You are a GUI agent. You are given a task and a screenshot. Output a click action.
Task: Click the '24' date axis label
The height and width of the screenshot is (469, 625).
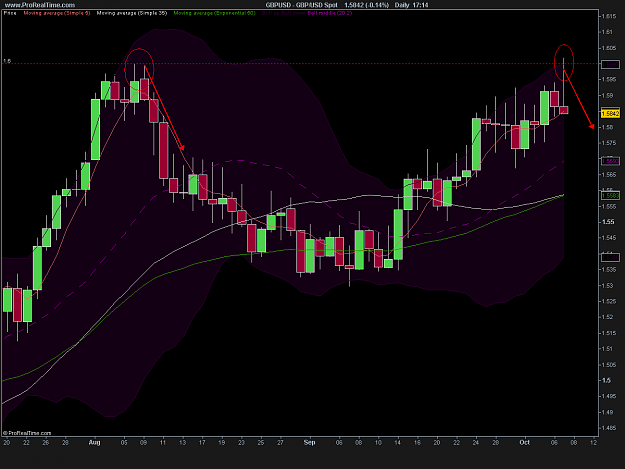(x=476, y=442)
